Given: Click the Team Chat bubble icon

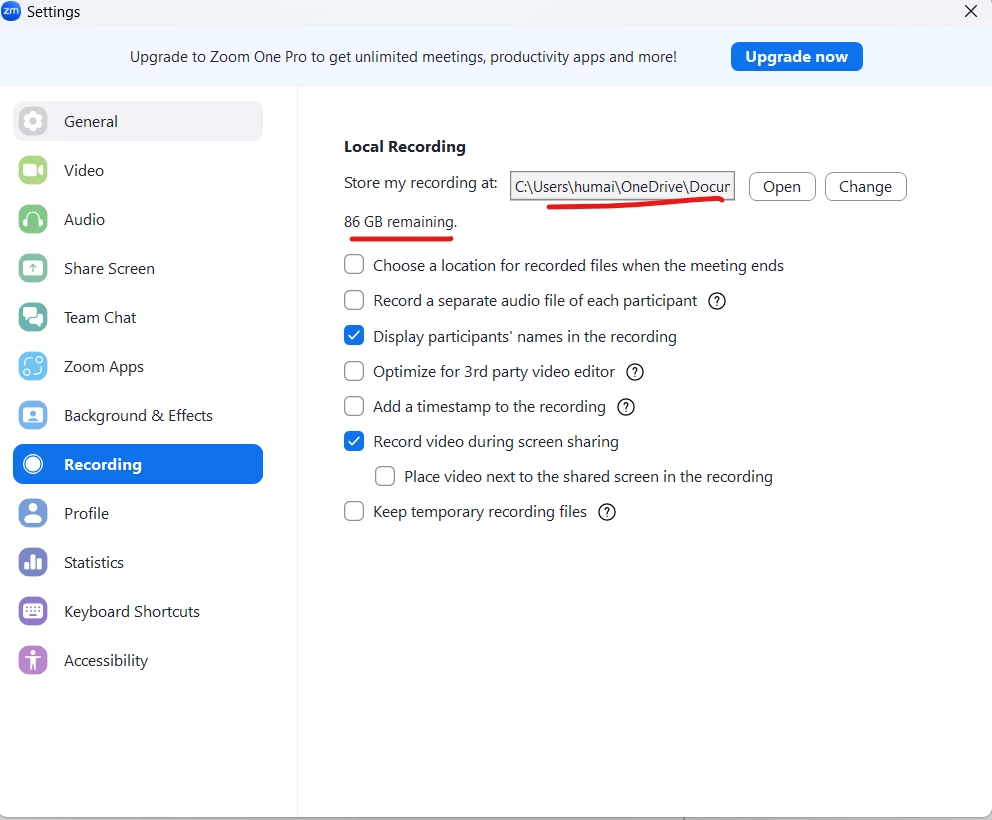Looking at the screenshot, I should 33,318.
